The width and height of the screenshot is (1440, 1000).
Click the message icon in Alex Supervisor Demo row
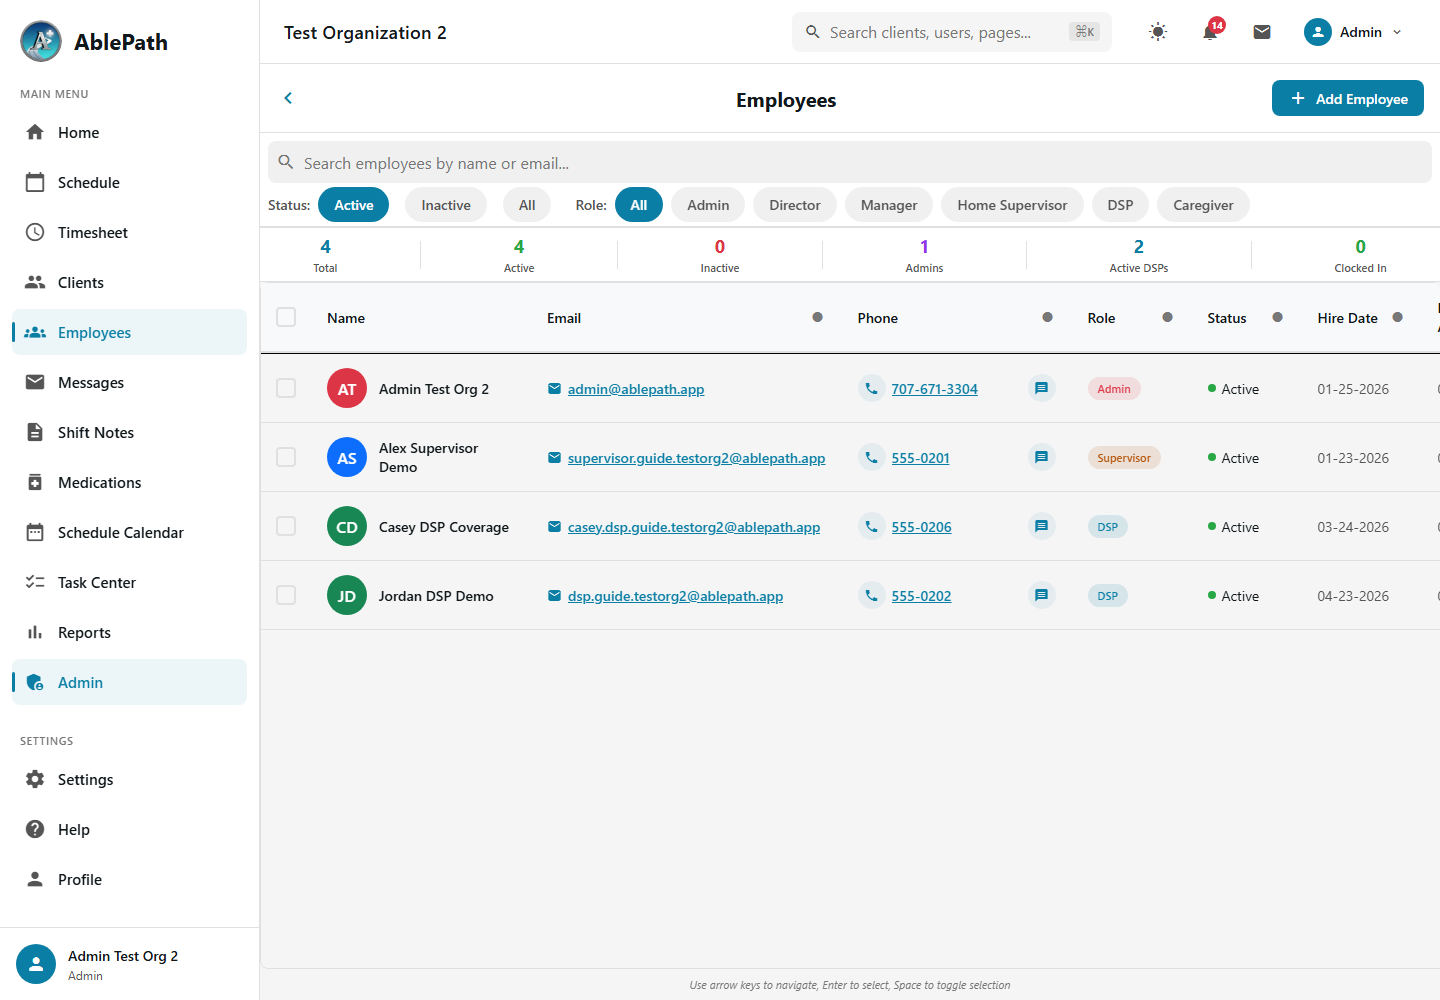(x=1041, y=457)
